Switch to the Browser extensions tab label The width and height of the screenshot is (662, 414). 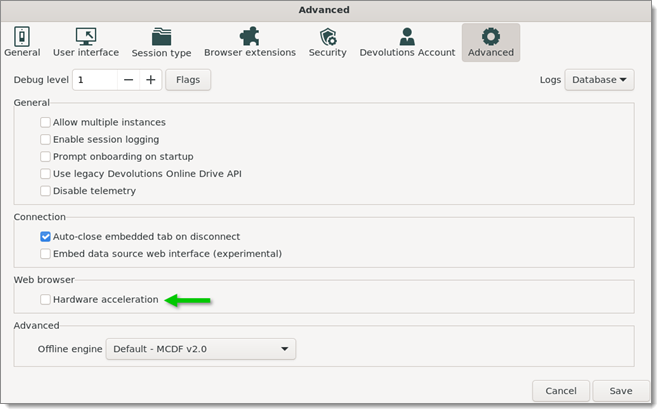point(250,52)
